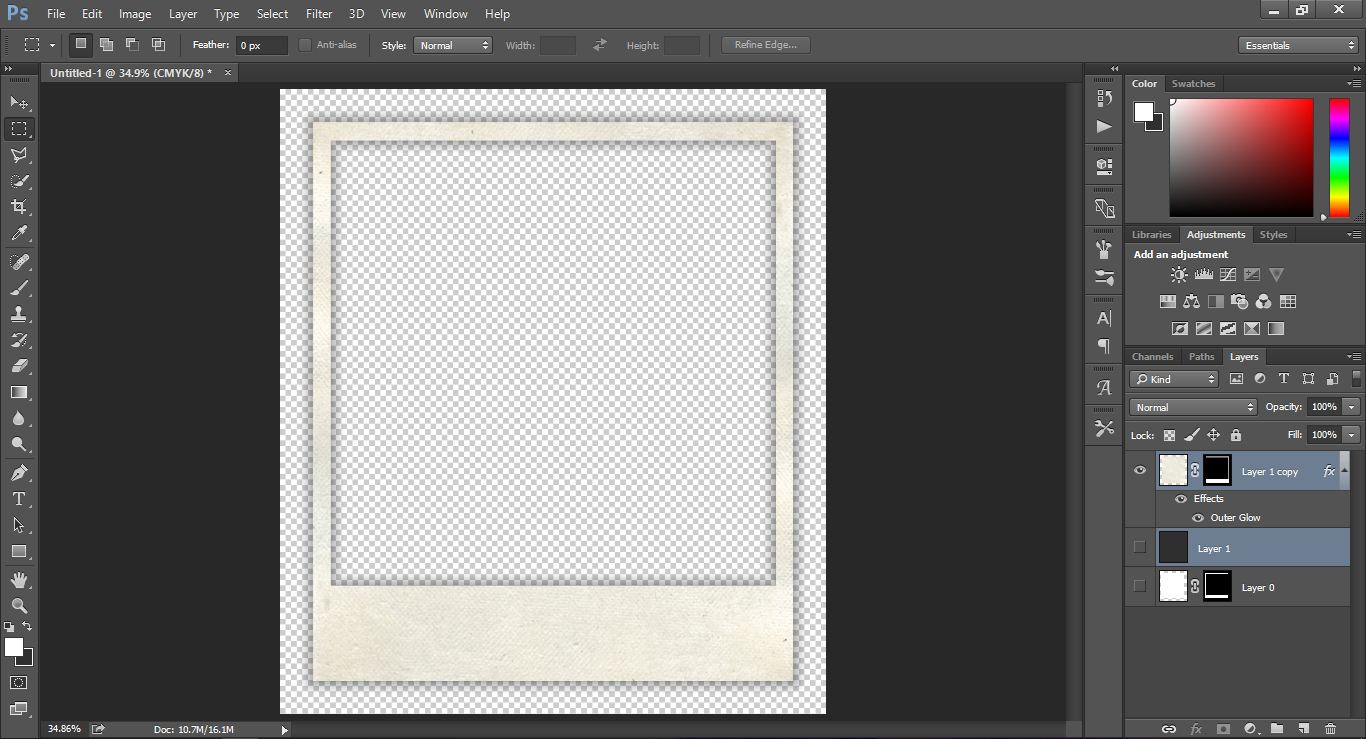The height and width of the screenshot is (739, 1366).
Task: Create a new layer
Action: pyautogui.click(x=1303, y=729)
